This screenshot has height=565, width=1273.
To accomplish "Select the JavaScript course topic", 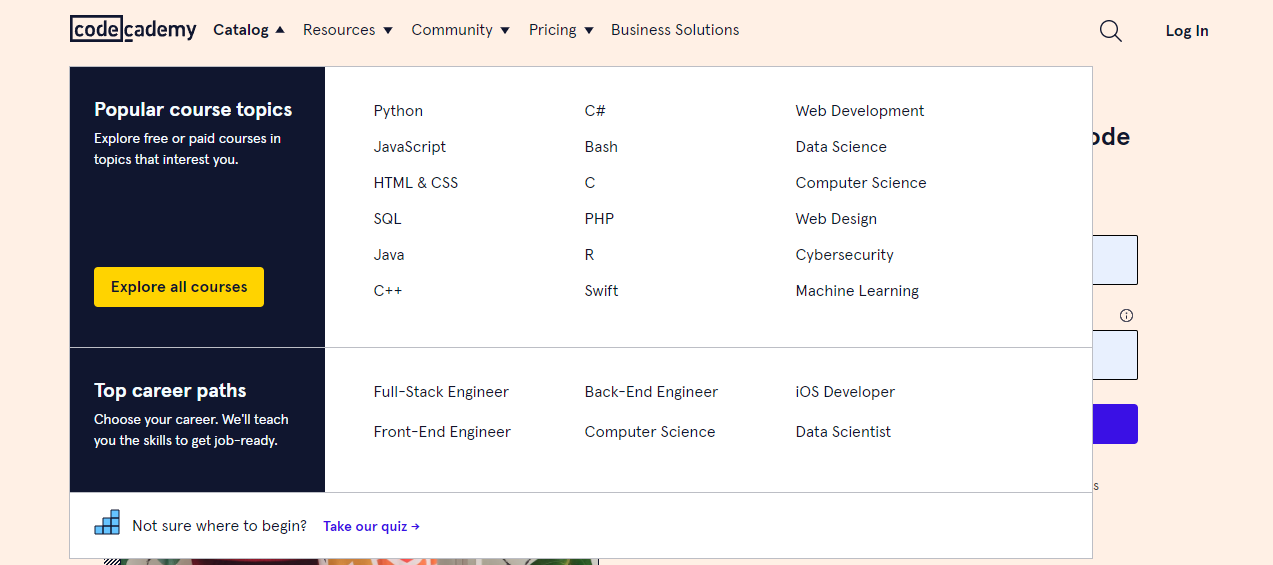I will click(410, 147).
